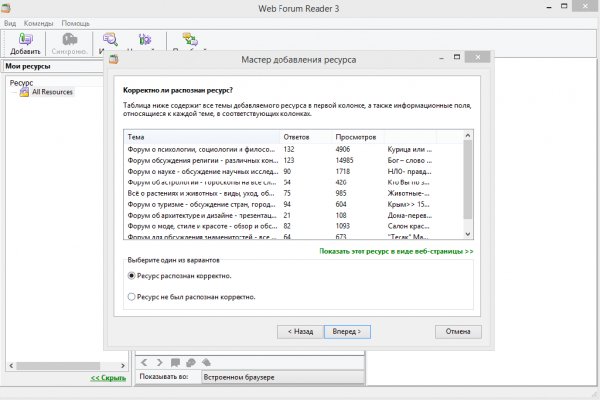The image size is (600, 400).
Task: Minimize the wizard dialog window
Action: click(x=442, y=58)
